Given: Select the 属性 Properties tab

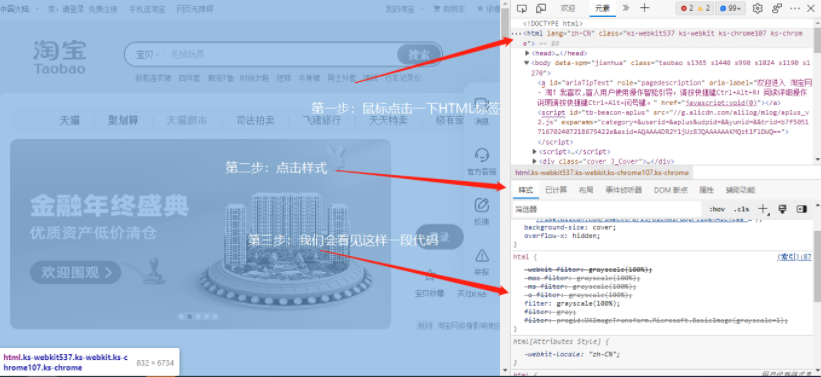Looking at the screenshot, I should [x=706, y=190].
